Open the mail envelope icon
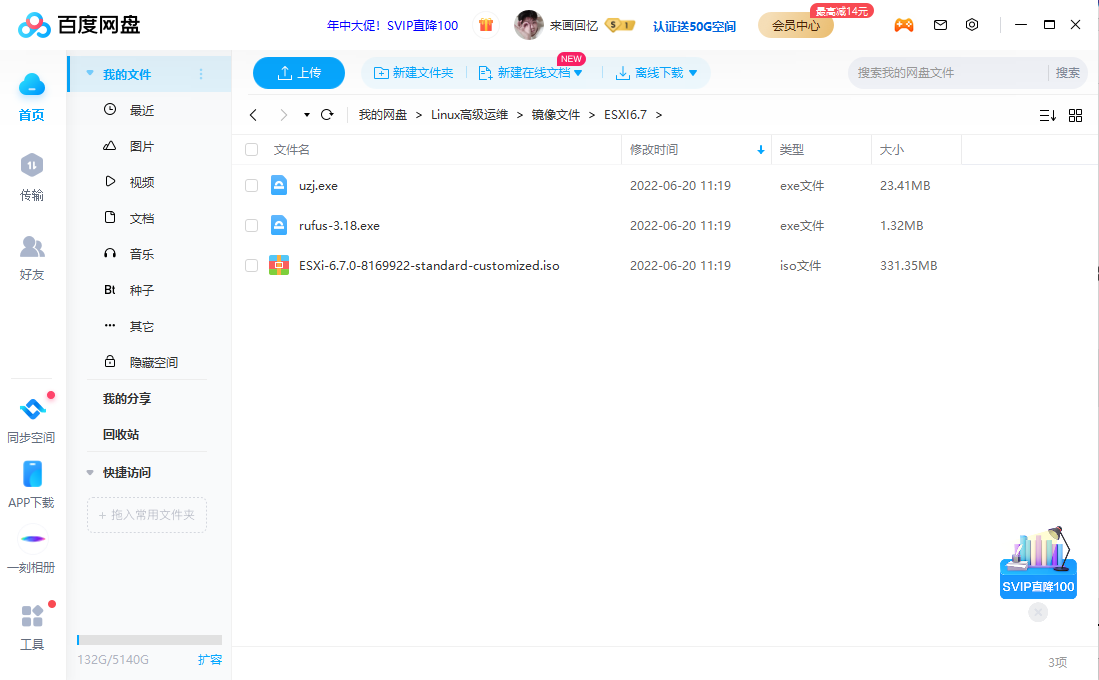Viewport: 1099px width, 680px height. tap(941, 25)
